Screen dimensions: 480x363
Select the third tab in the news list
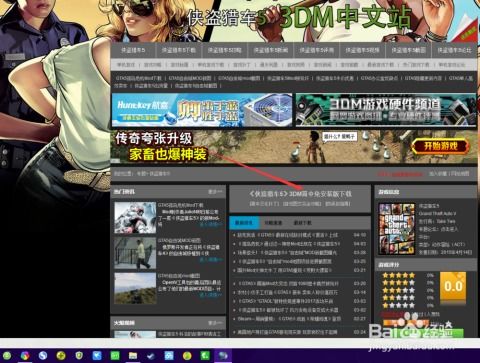tap(302, 222)
